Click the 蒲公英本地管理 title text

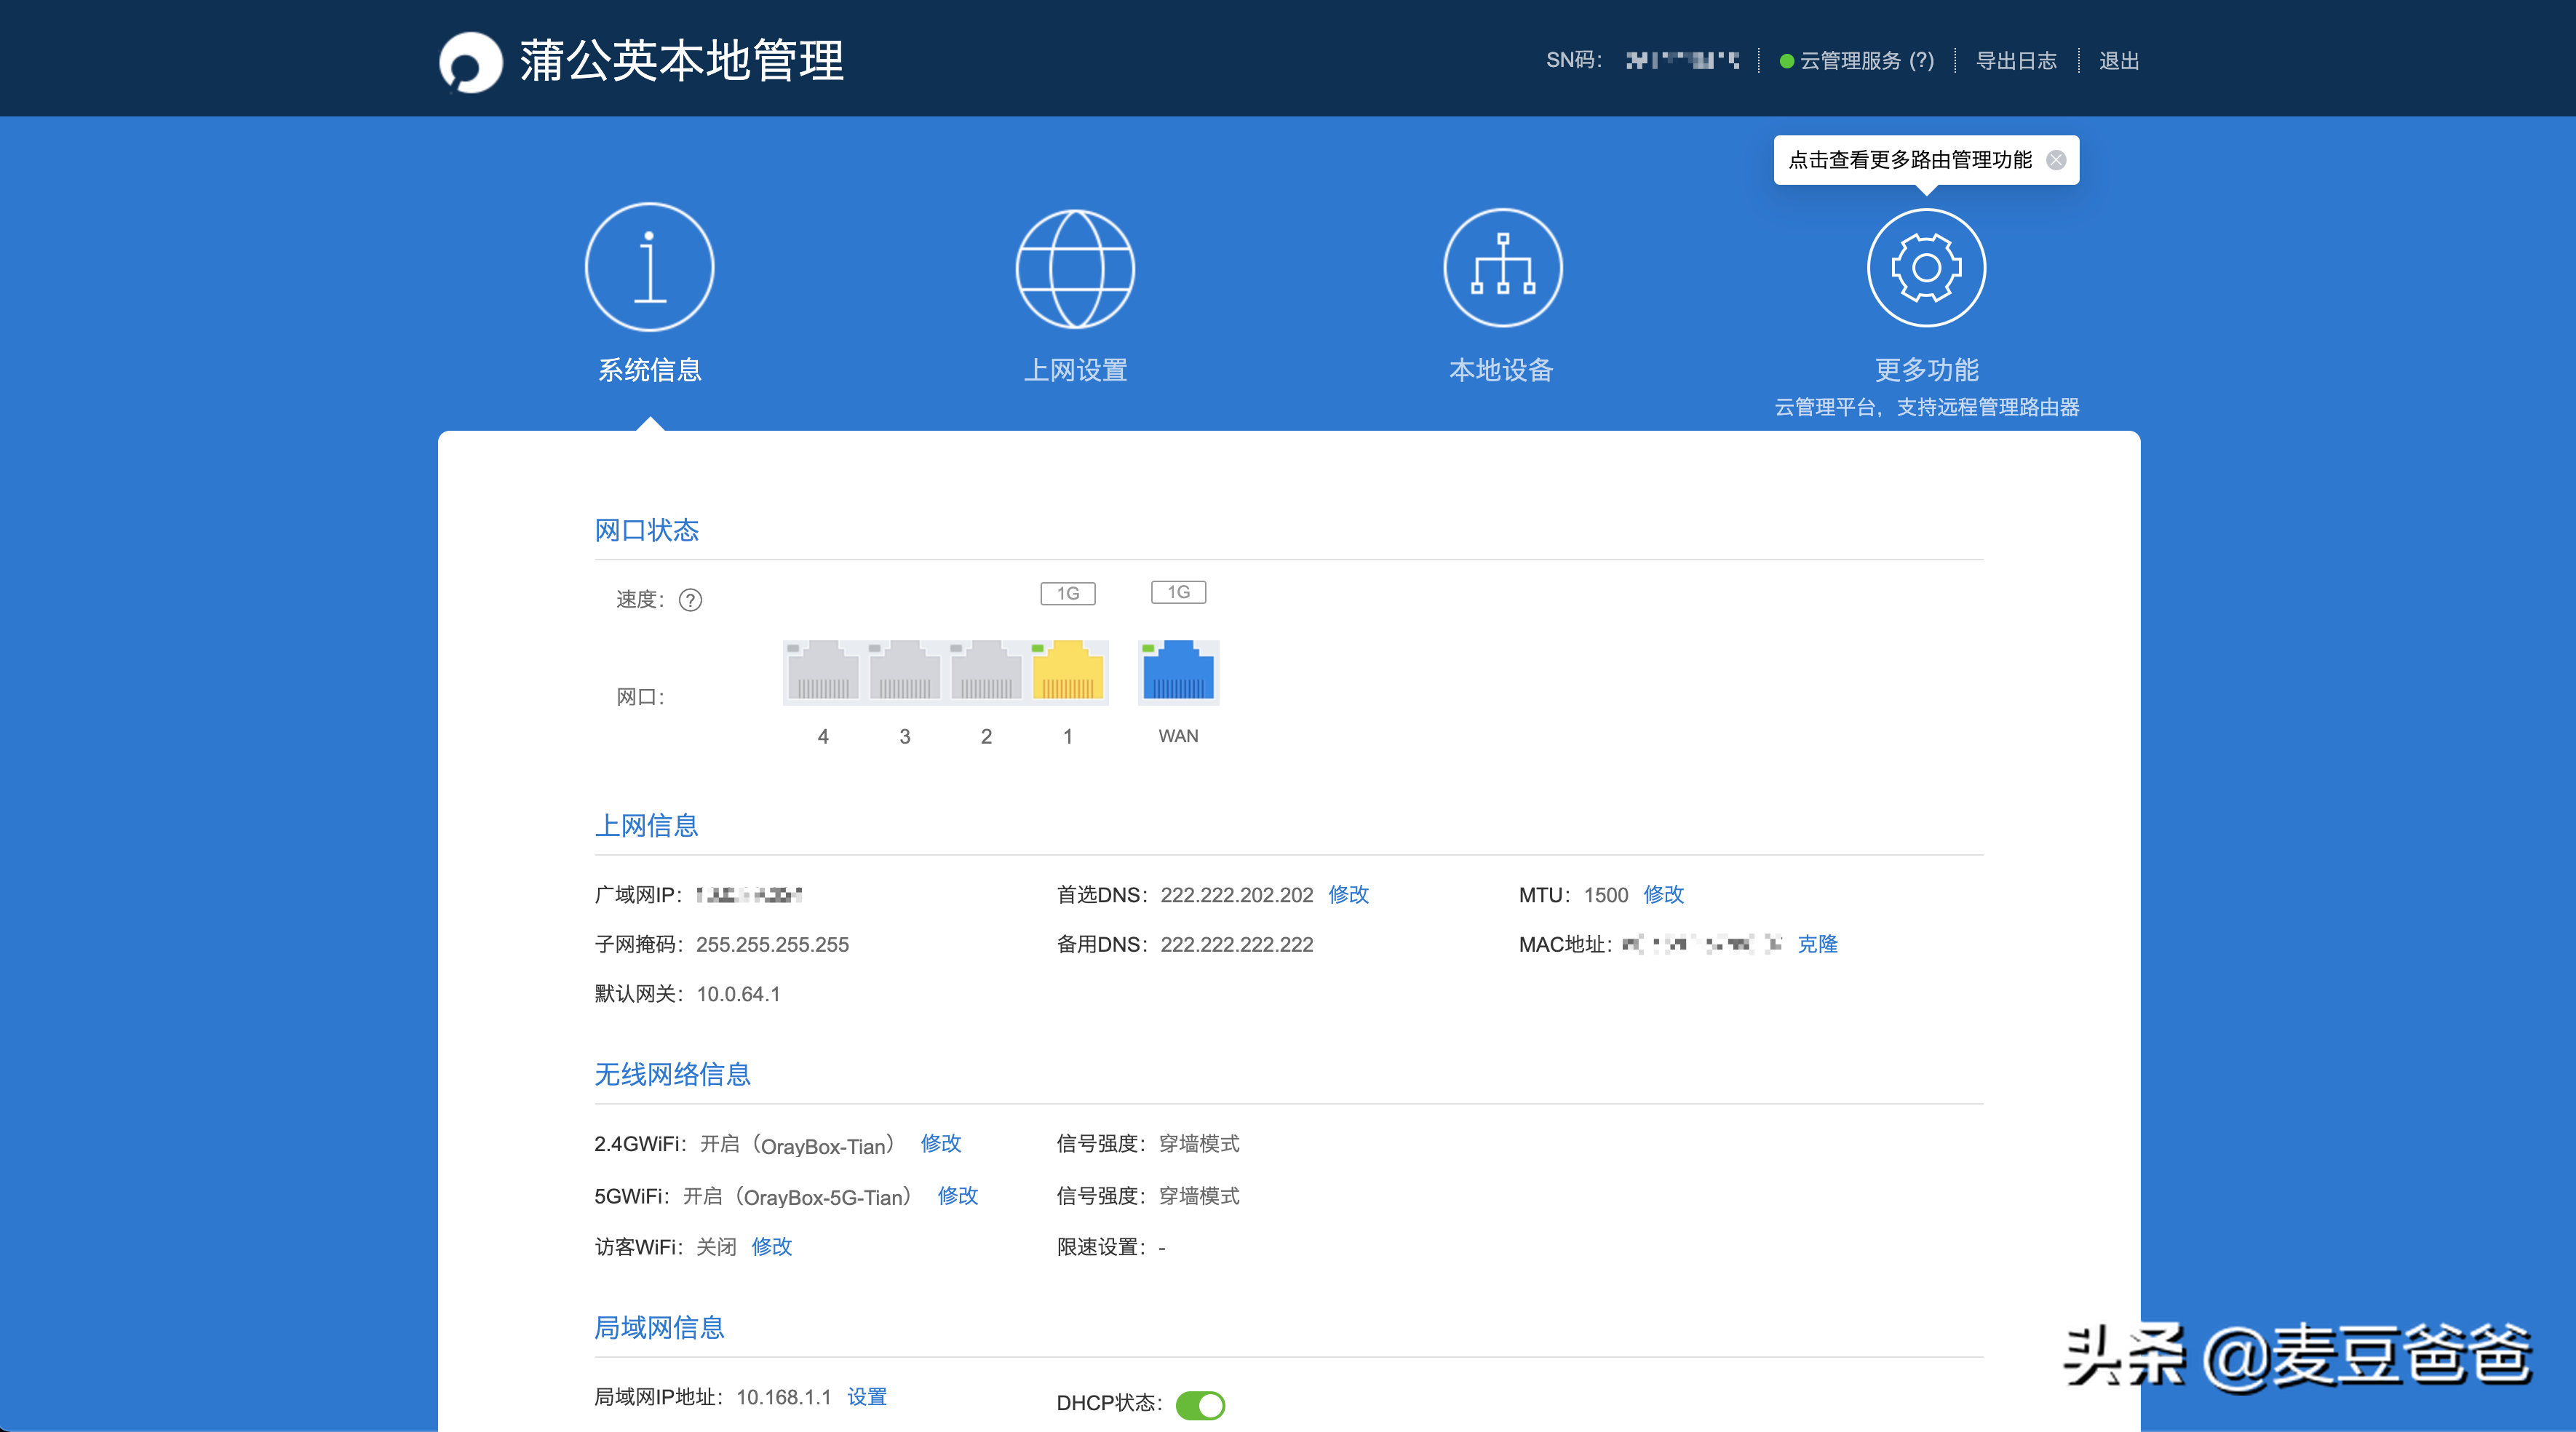click(x=682, y=61)
